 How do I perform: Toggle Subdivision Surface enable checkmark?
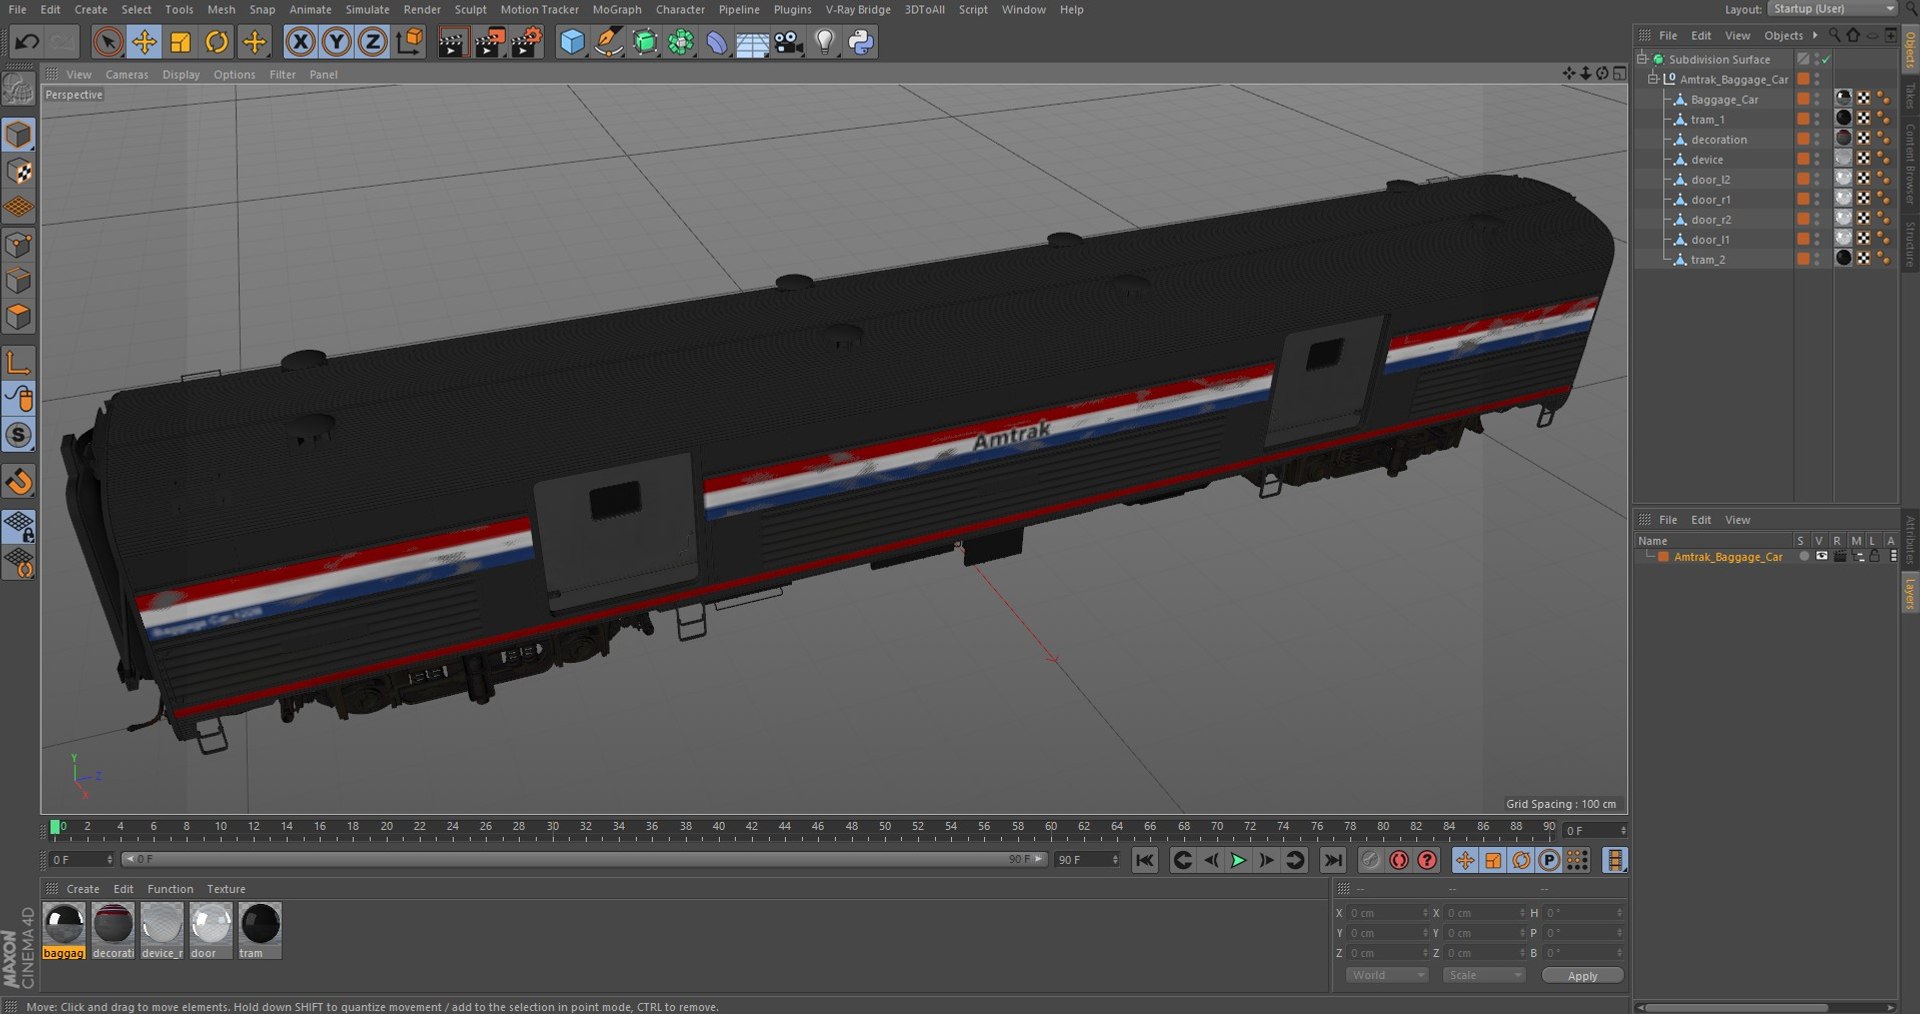pos(1825,60)
